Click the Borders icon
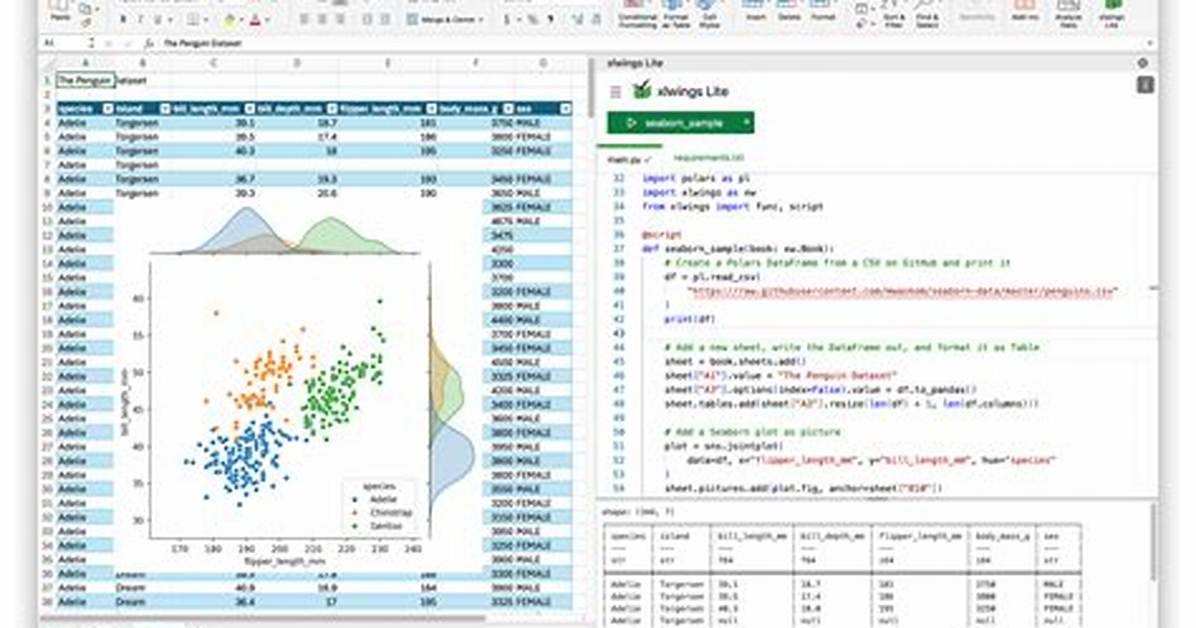Image resolution: width=1196 pixels, height=628 pixels. 193,20
